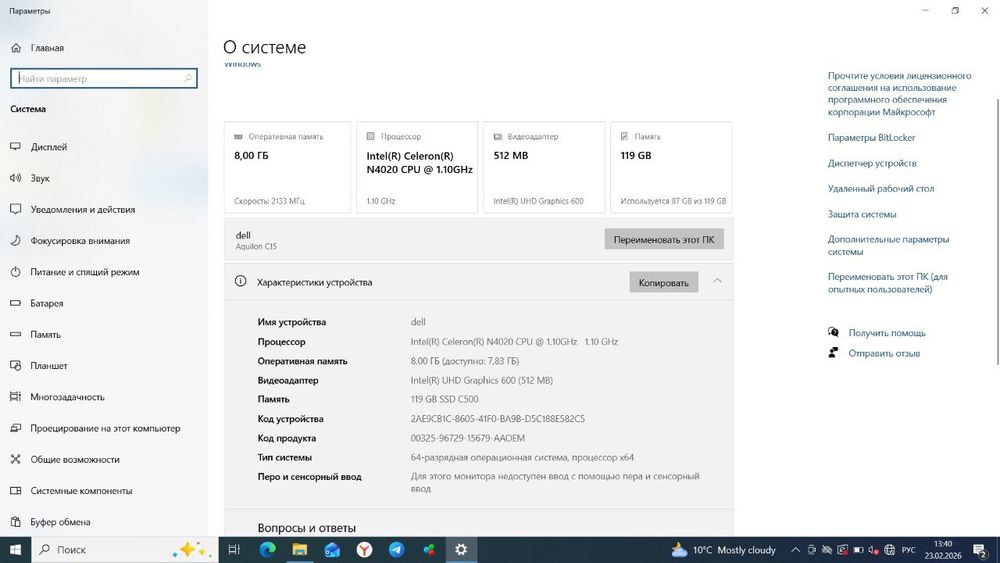
Task: Click Переименовать этот ПК (для опытных пользователей)
Action: (x=888, y=283)
